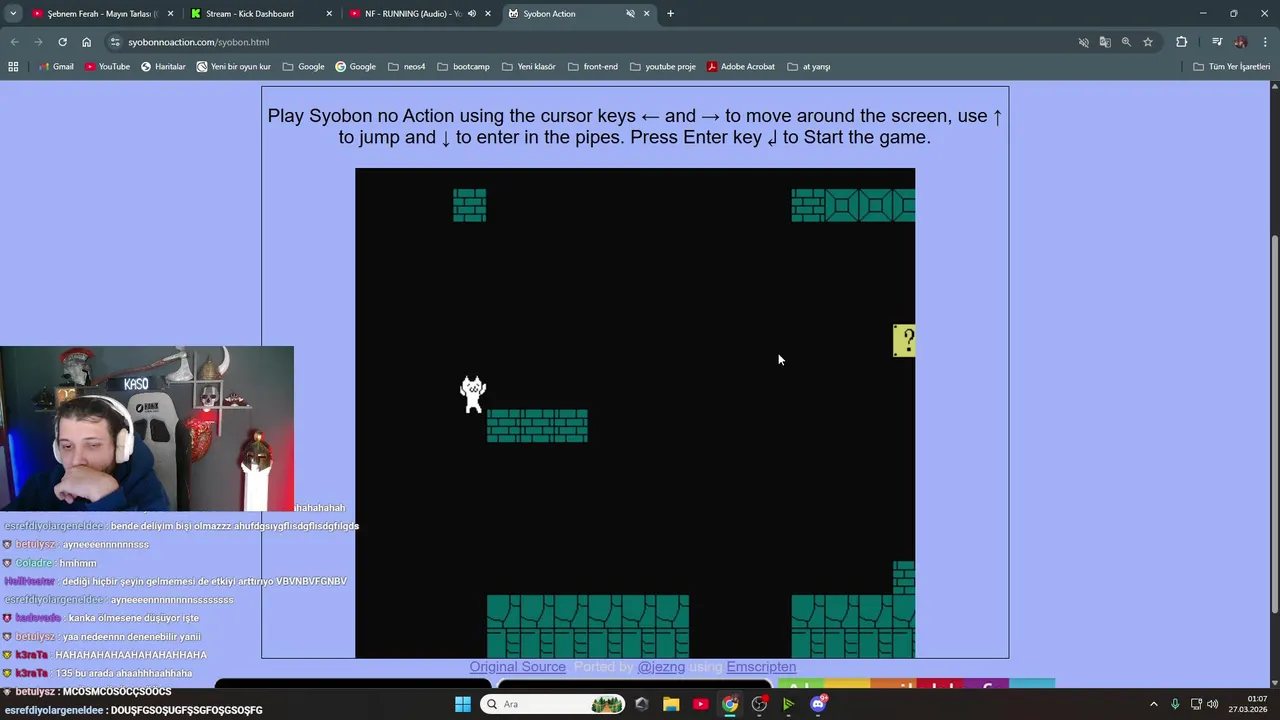Open the zoom magnifier icon in address bar
Screen dimensions: 1280x720
(x=1126, y=42)
